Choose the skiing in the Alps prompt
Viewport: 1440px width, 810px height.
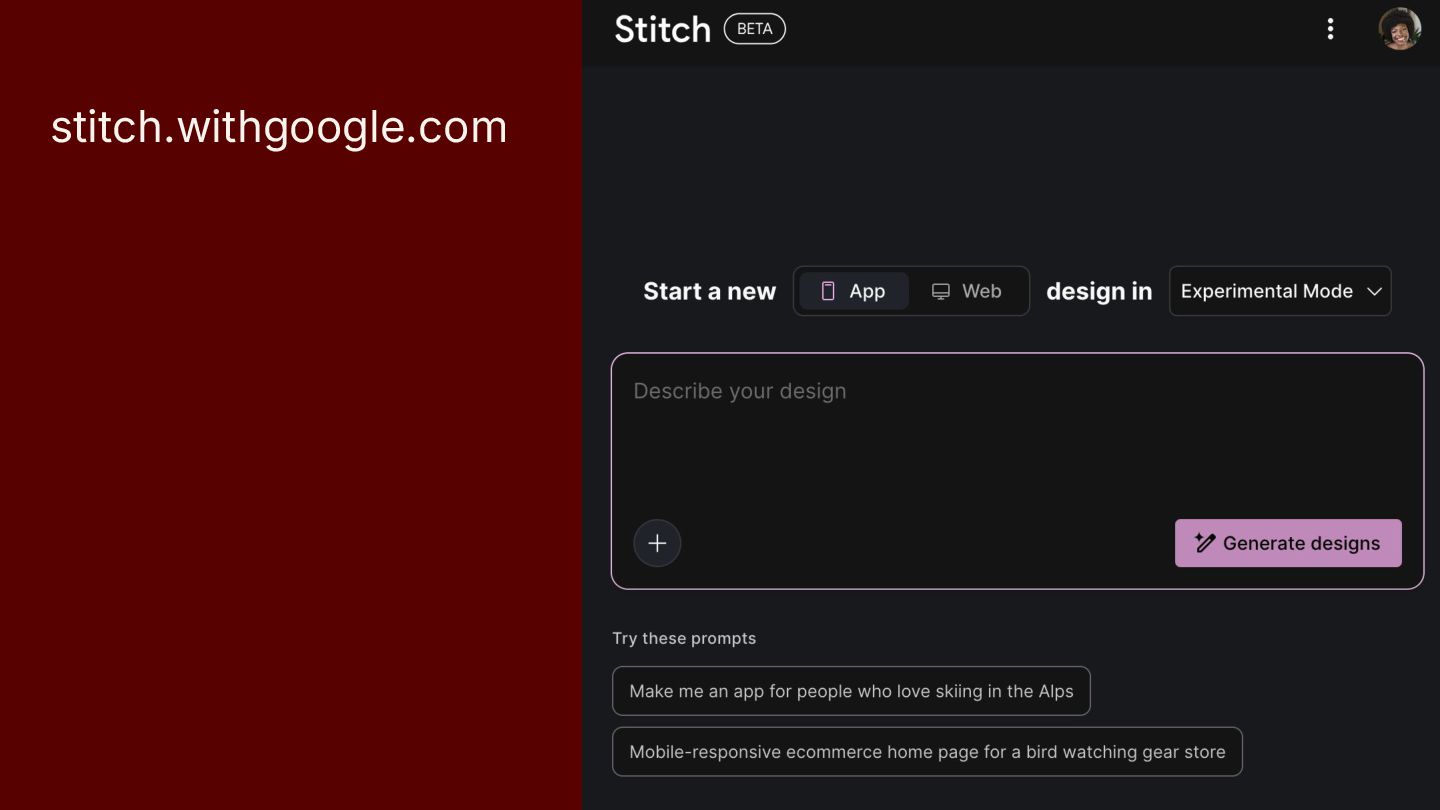pos(851,691)
